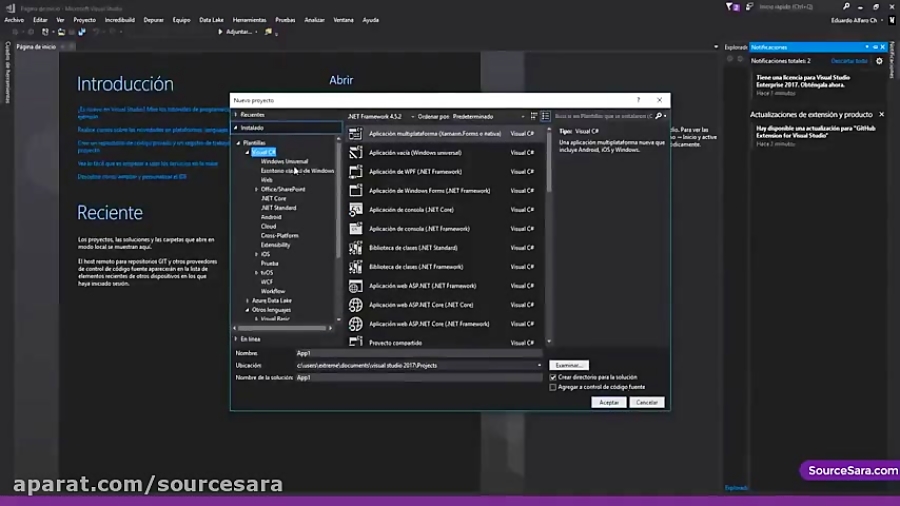
Task: Select Windows Universal in the template tree
Action: pos(284,162)
